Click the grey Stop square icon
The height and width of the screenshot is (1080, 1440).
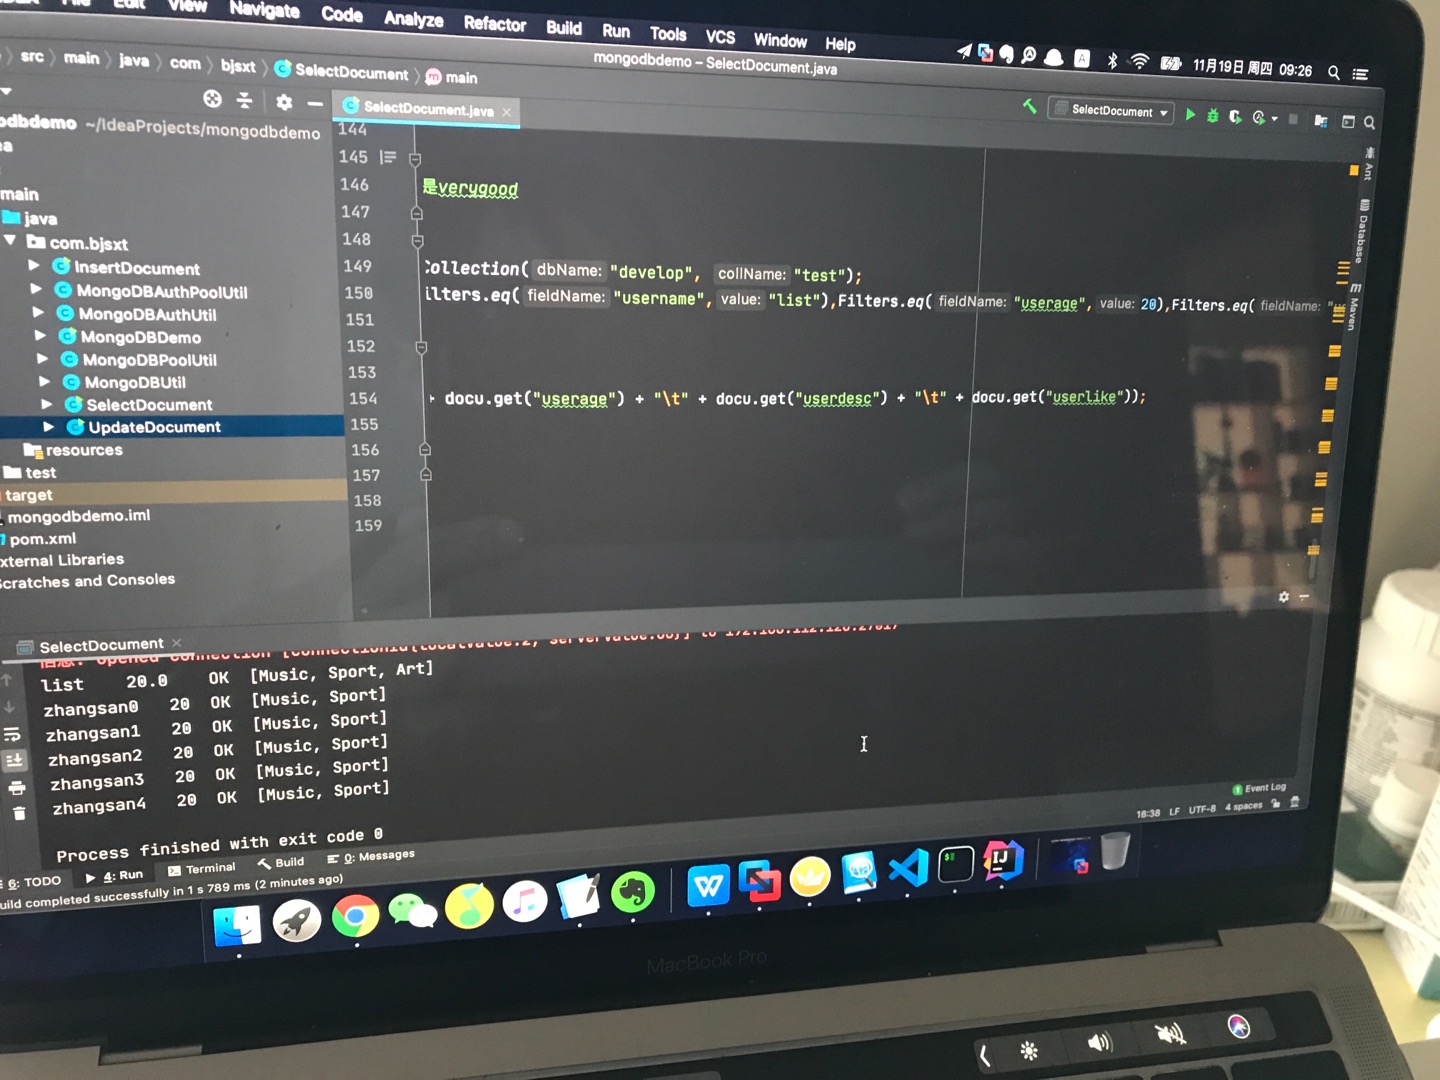[x=1293, y=119]
